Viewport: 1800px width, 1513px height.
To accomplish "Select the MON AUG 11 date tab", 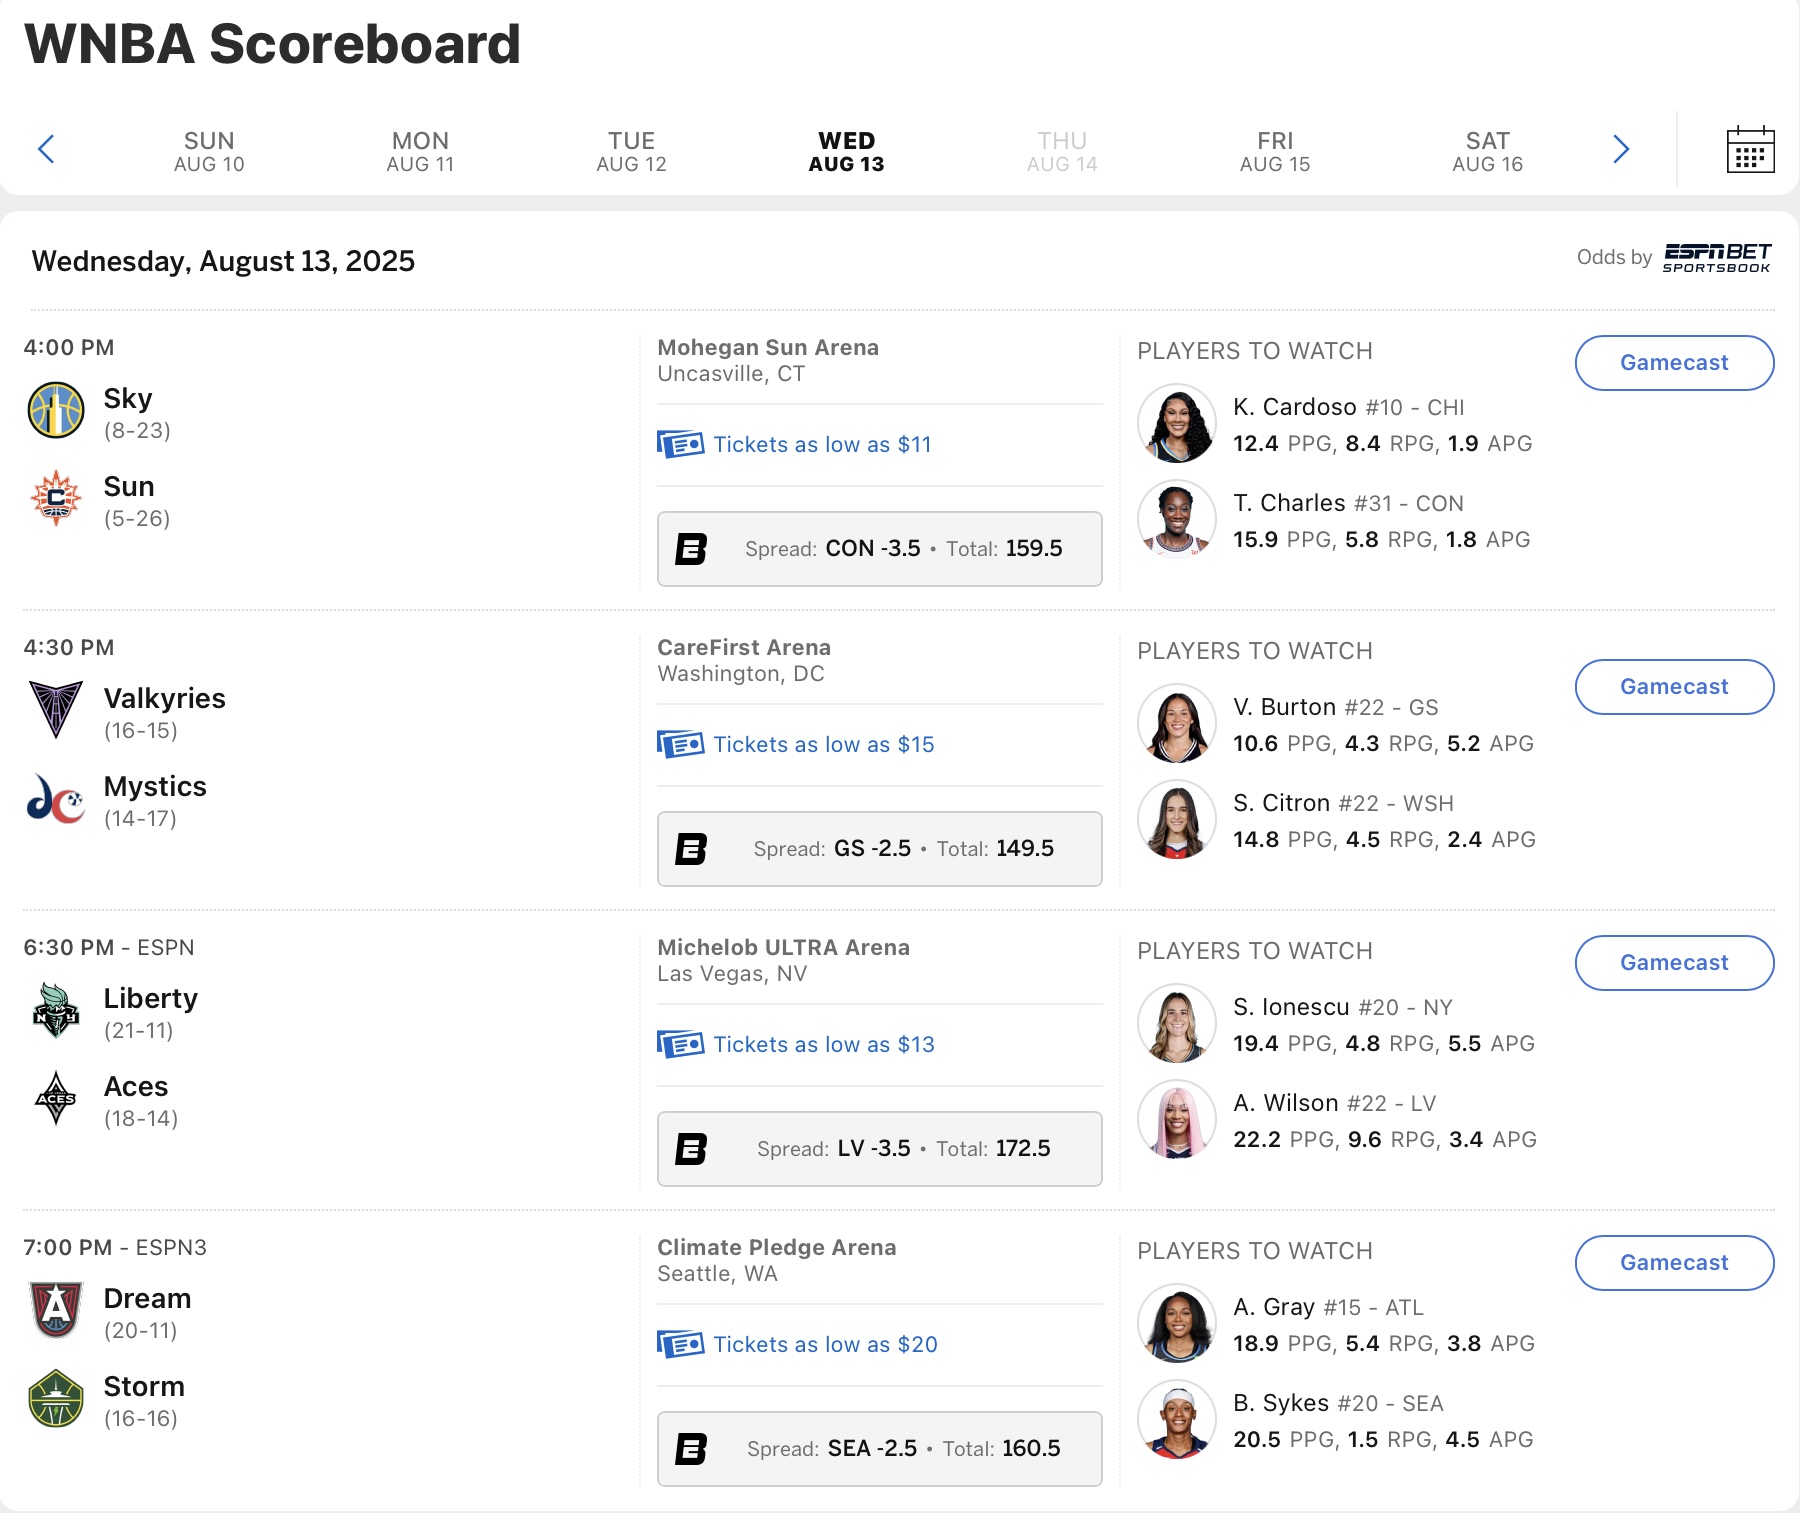I will pyautogui.click(x=420, y=151).
